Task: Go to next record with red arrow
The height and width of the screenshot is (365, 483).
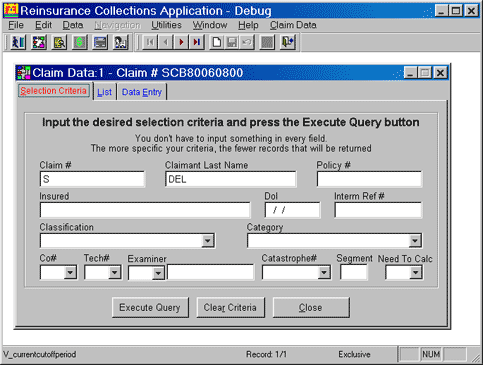Action: [181, 42]
